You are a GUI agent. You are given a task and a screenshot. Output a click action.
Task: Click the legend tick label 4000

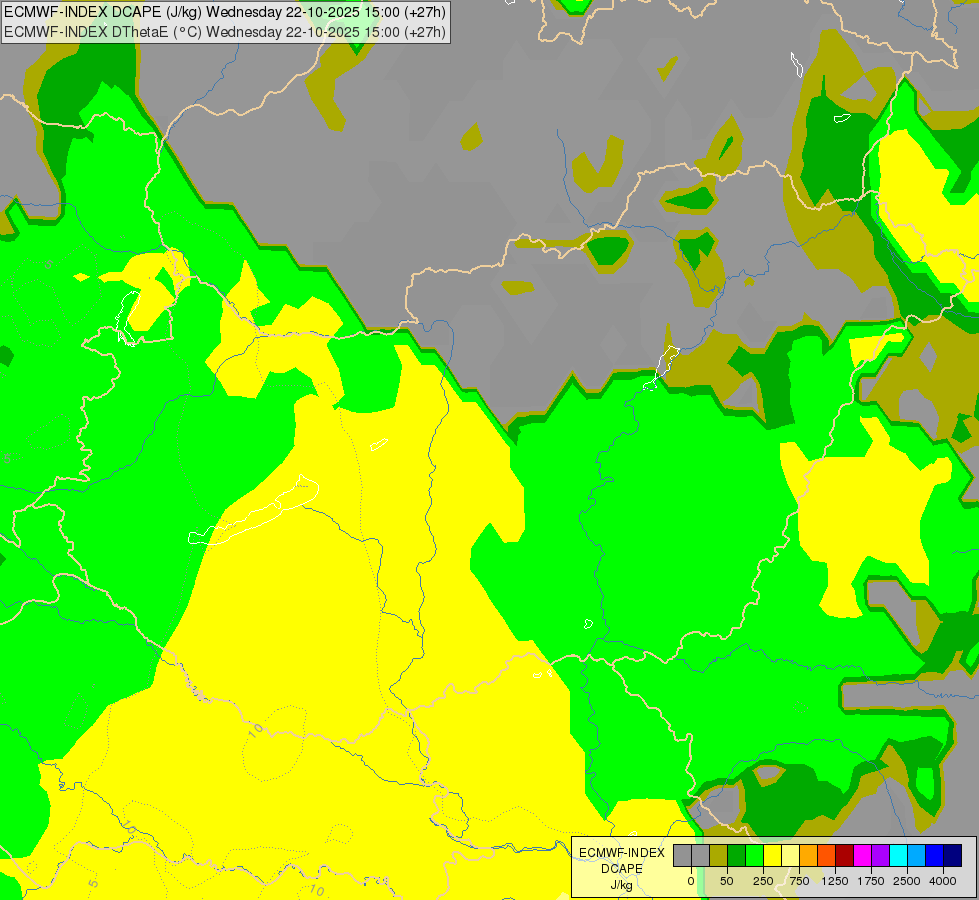(943, 881)
